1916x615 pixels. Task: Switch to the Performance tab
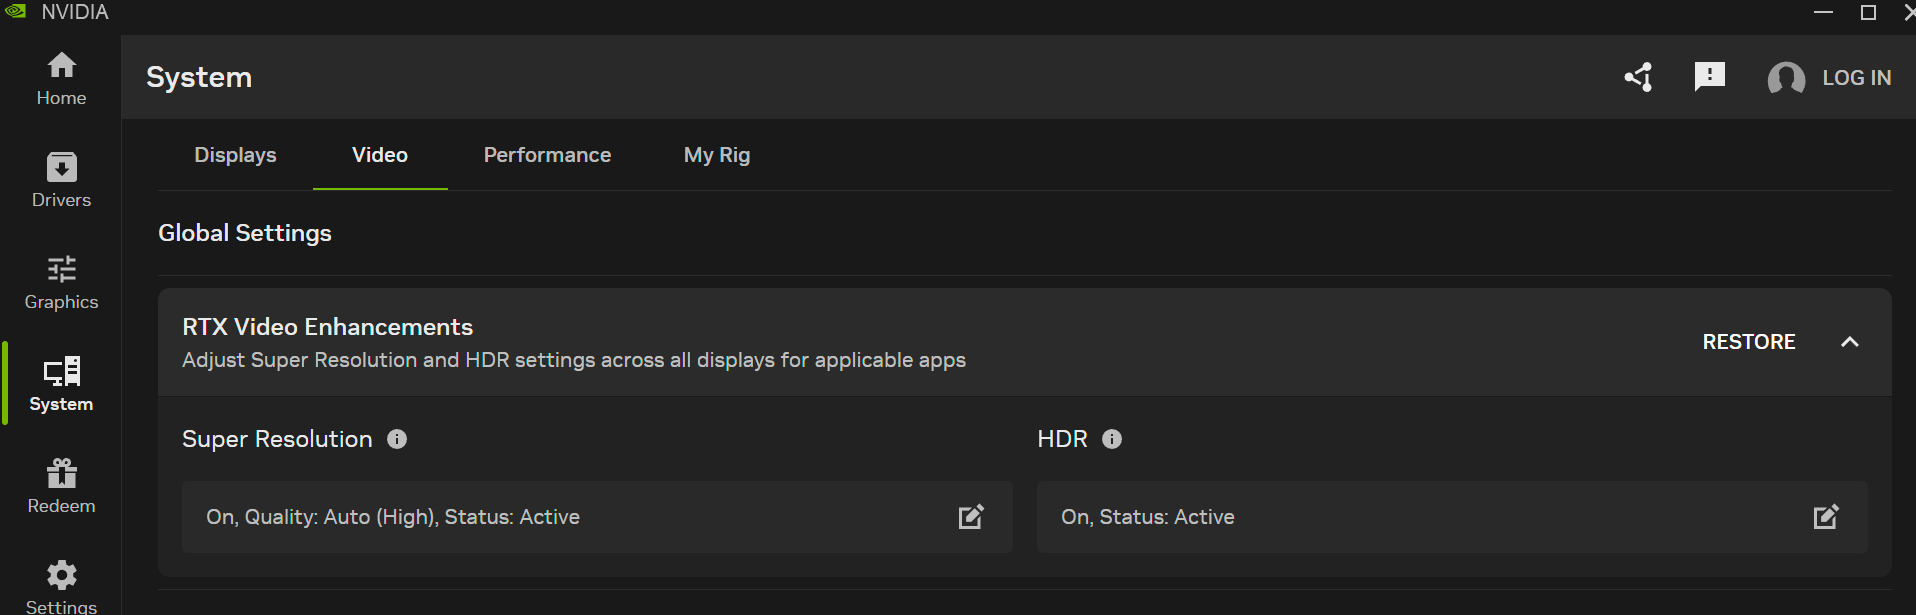click(547, 155)
